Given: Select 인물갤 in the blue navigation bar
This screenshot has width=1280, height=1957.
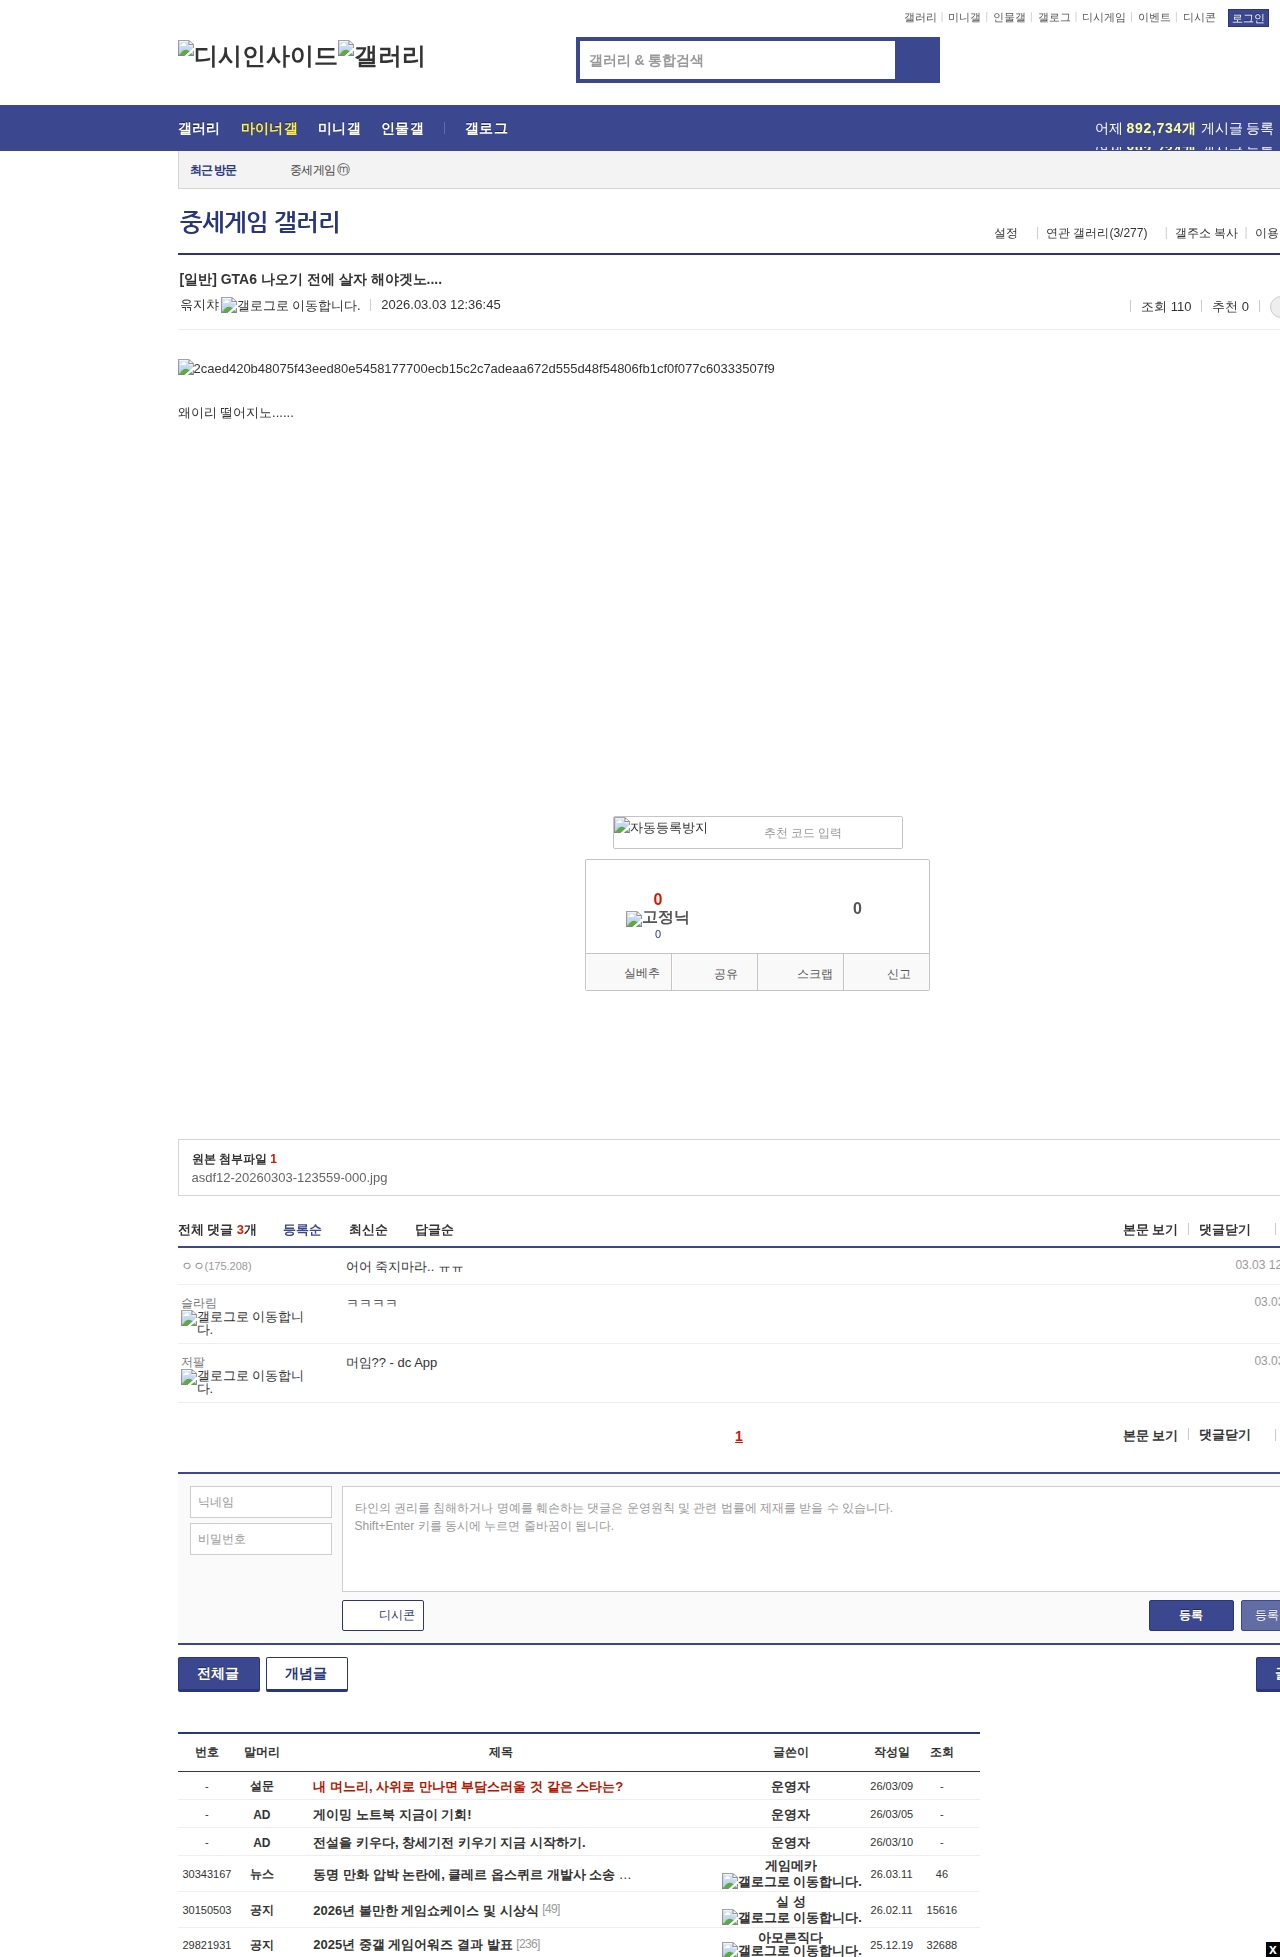Looking at the screenshot, I should coord(402,129).
